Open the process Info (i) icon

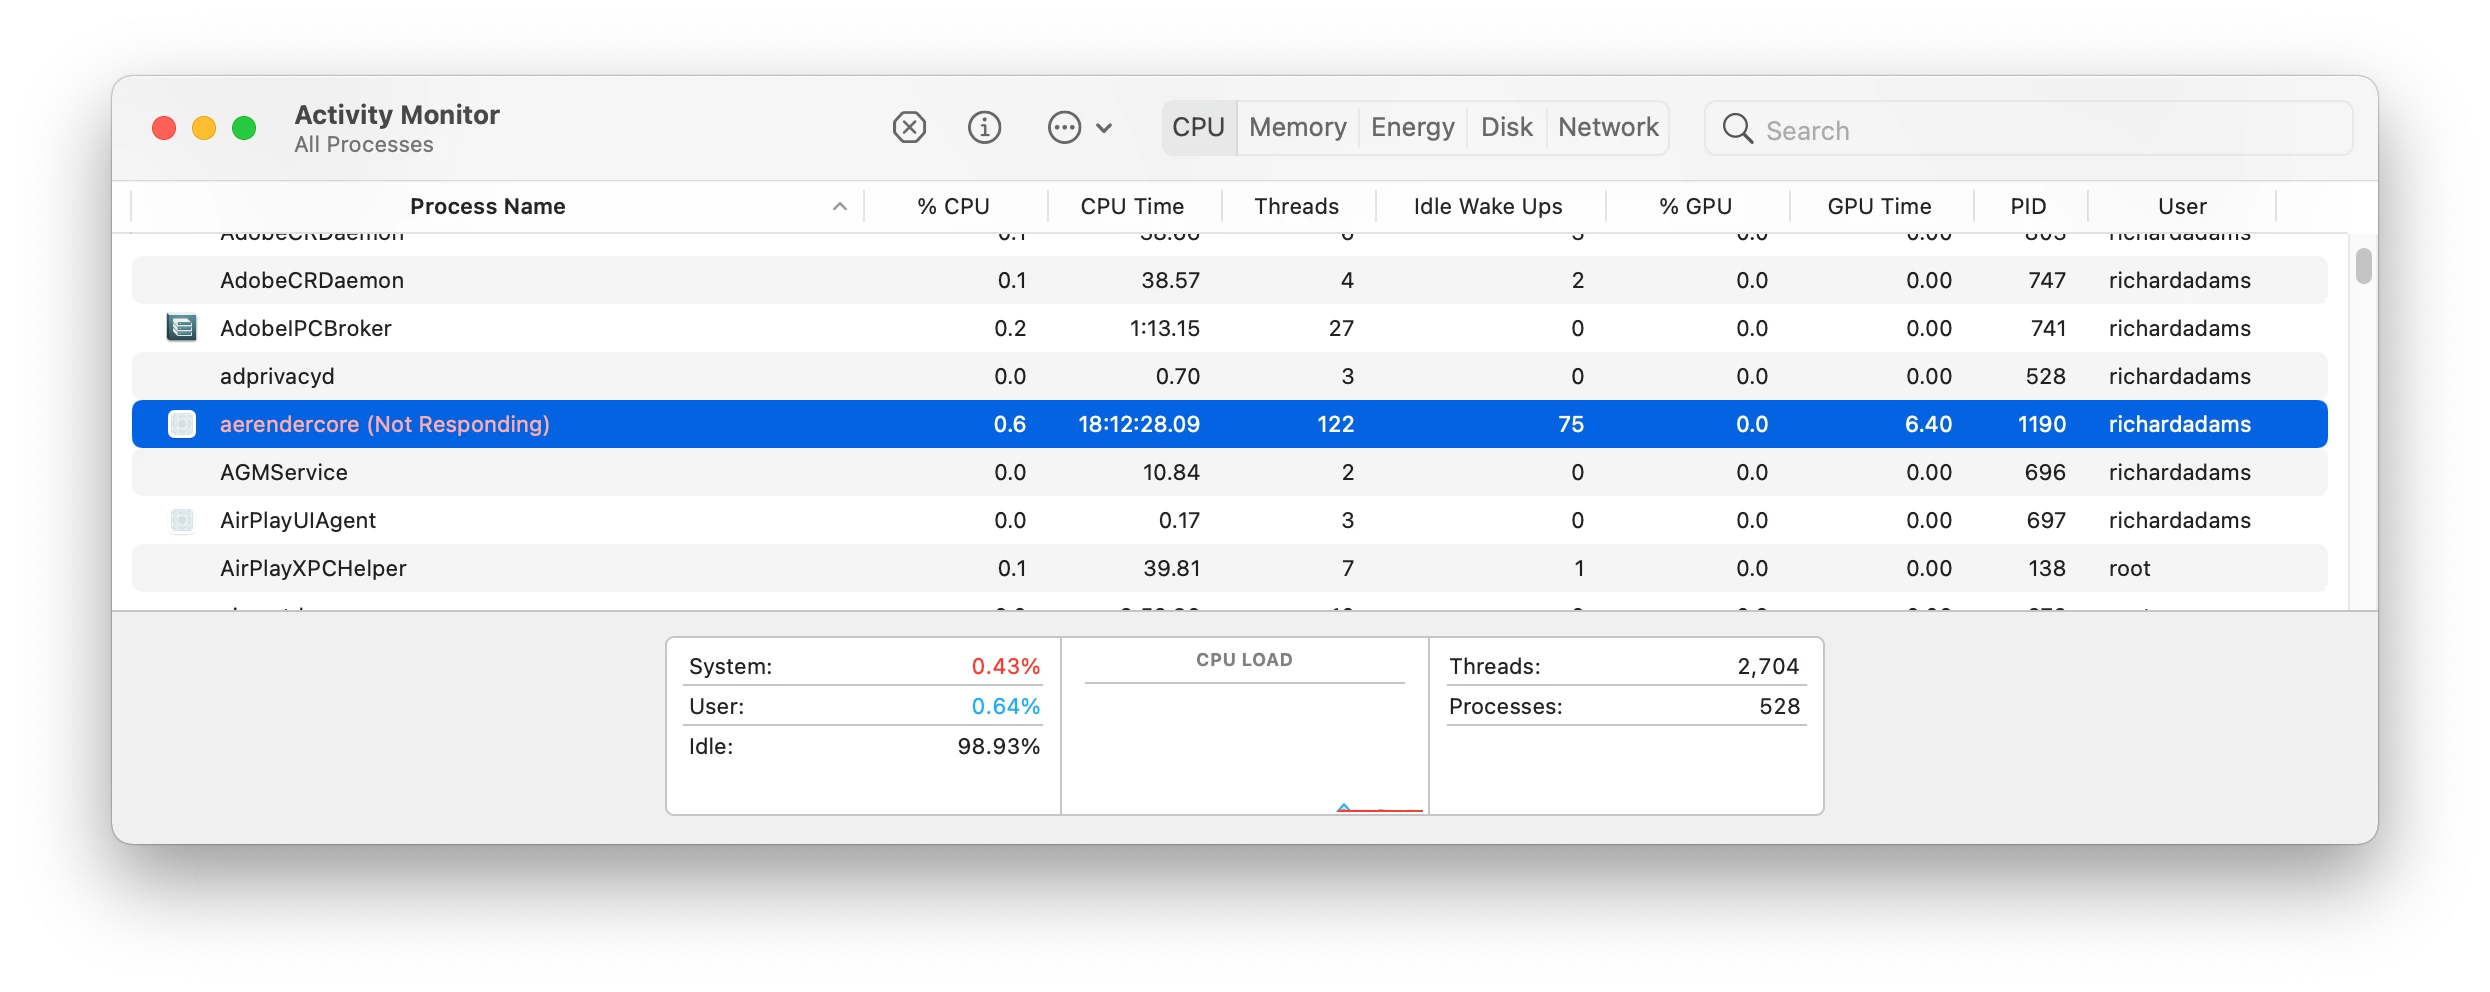[x=984, y=128]
